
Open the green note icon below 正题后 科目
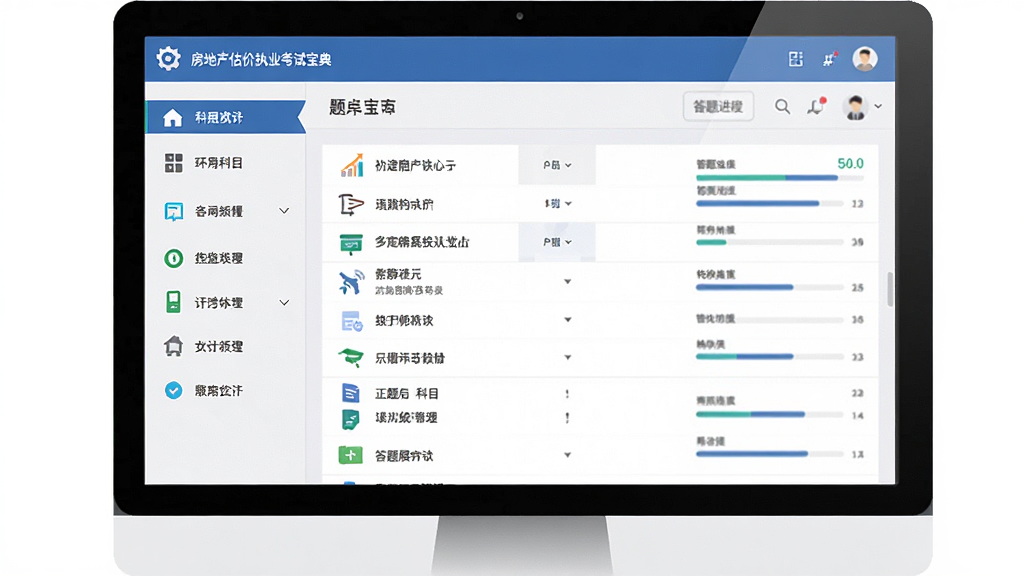tap(351, 419)
